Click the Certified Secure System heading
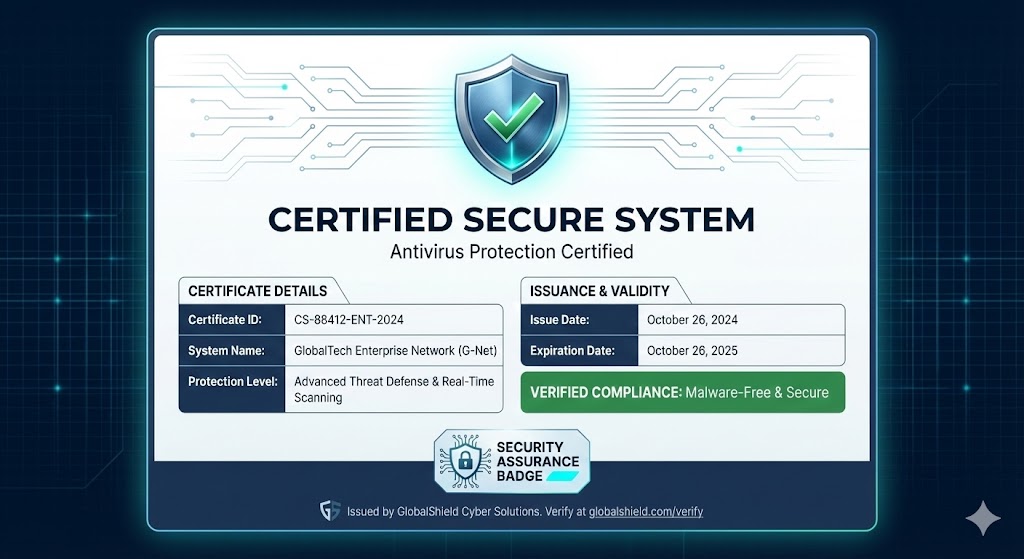1024x559 pixels. tap(511, 219)
